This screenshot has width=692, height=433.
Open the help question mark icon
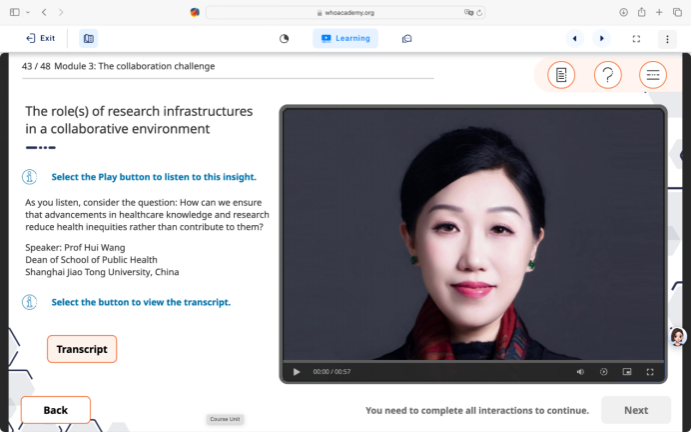coord(607,75)
